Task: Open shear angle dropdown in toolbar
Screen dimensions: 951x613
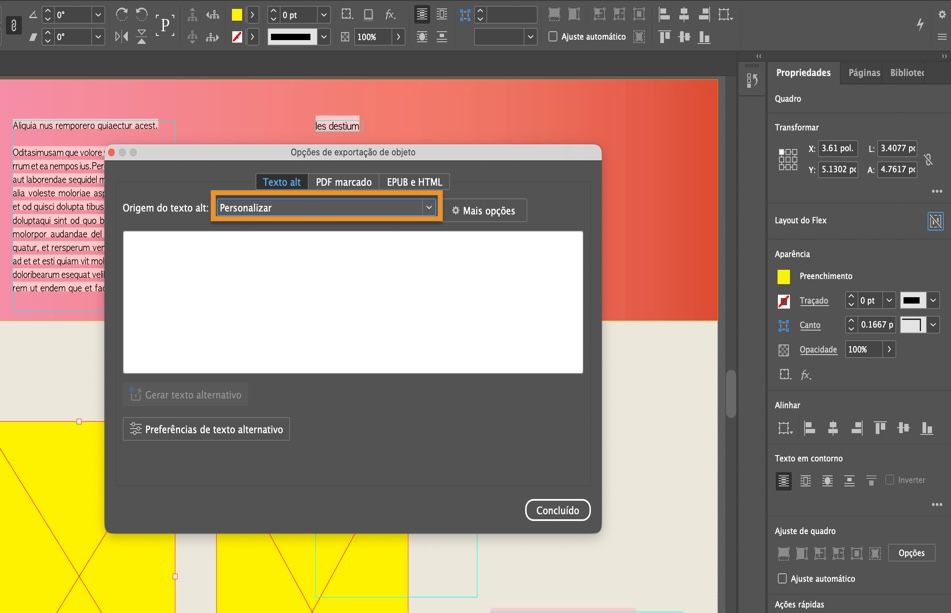Action: (98, 36)
